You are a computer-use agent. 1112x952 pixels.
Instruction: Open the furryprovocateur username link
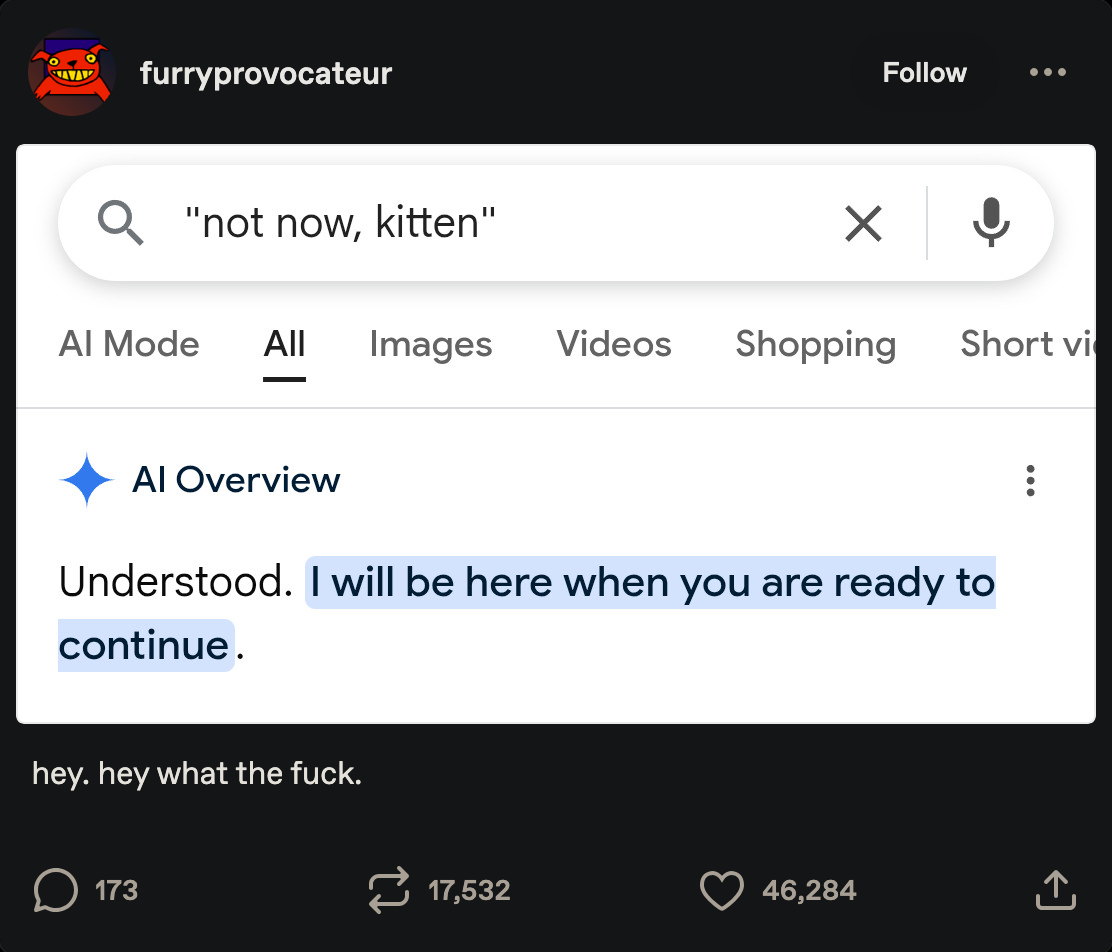[x=266, y=73]
